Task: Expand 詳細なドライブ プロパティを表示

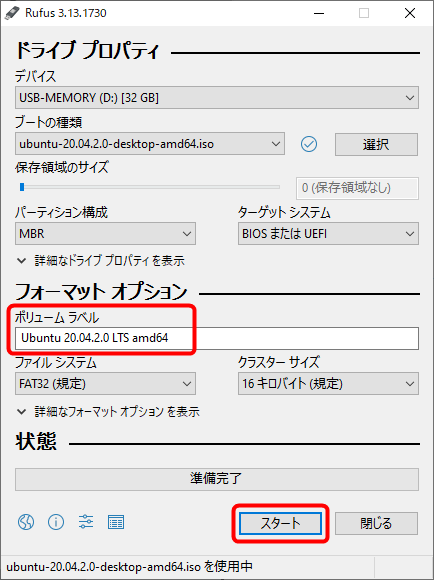Action: [x=101, y=261]
